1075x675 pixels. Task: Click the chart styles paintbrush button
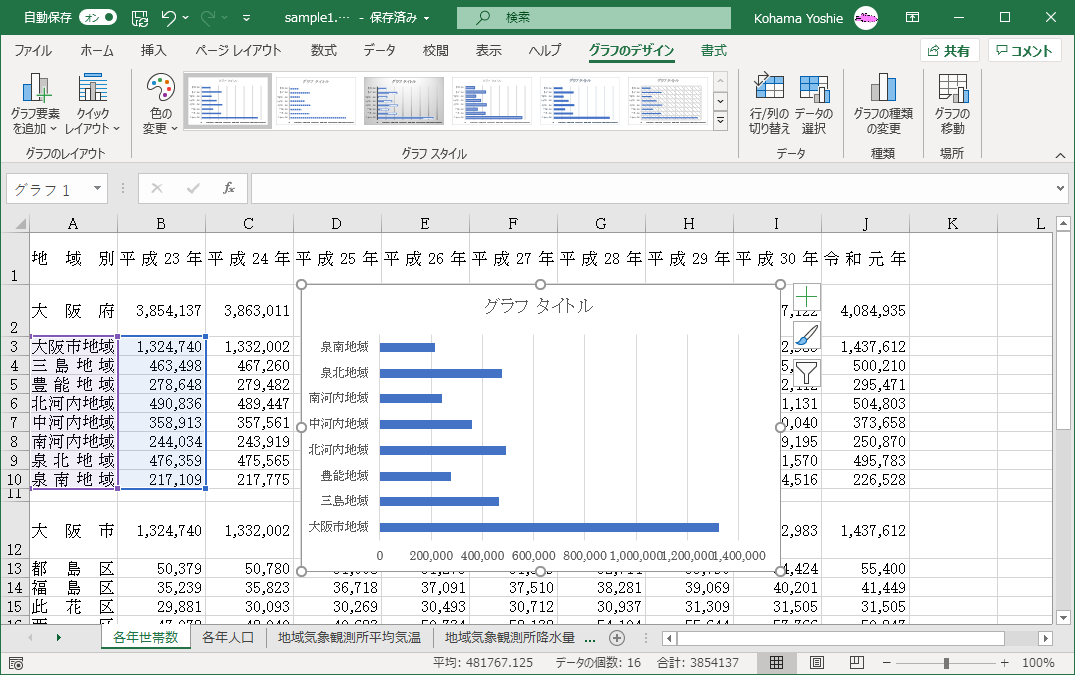tap(806, 335)
